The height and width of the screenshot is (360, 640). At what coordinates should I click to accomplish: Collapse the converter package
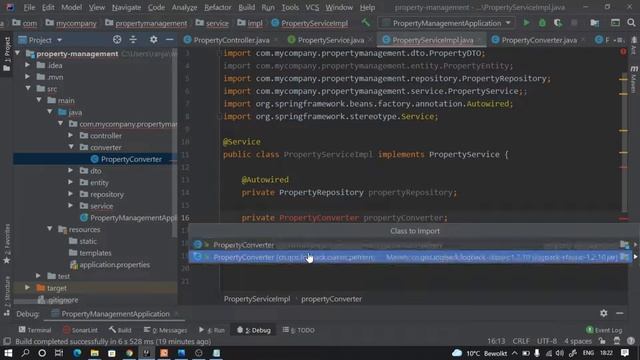click(71, 147)
